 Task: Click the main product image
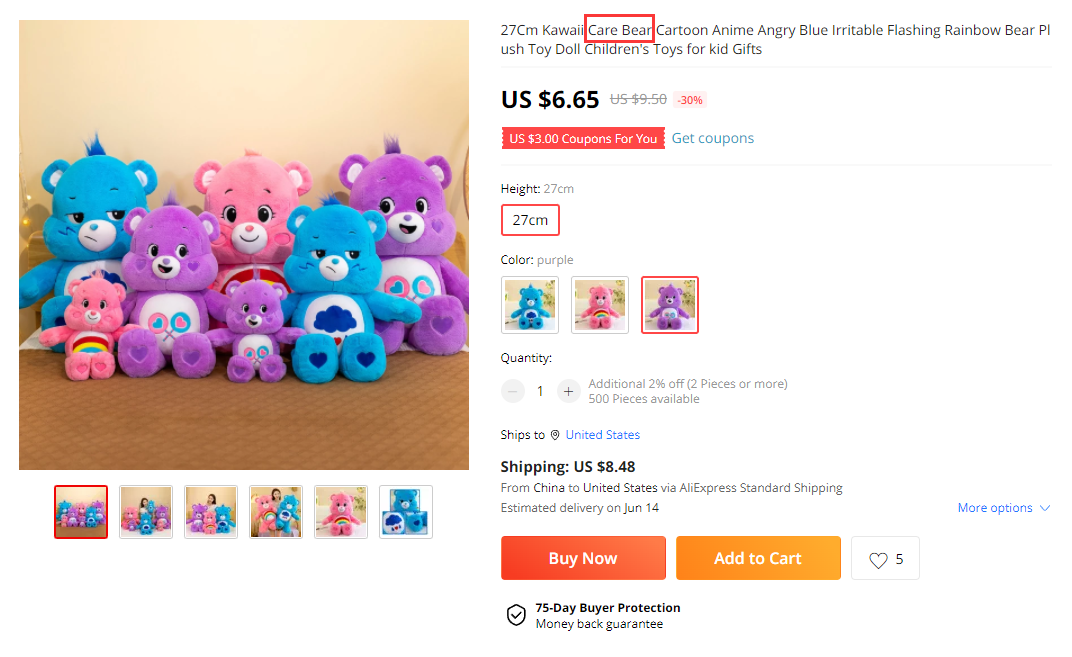click(x=244, y=245)
